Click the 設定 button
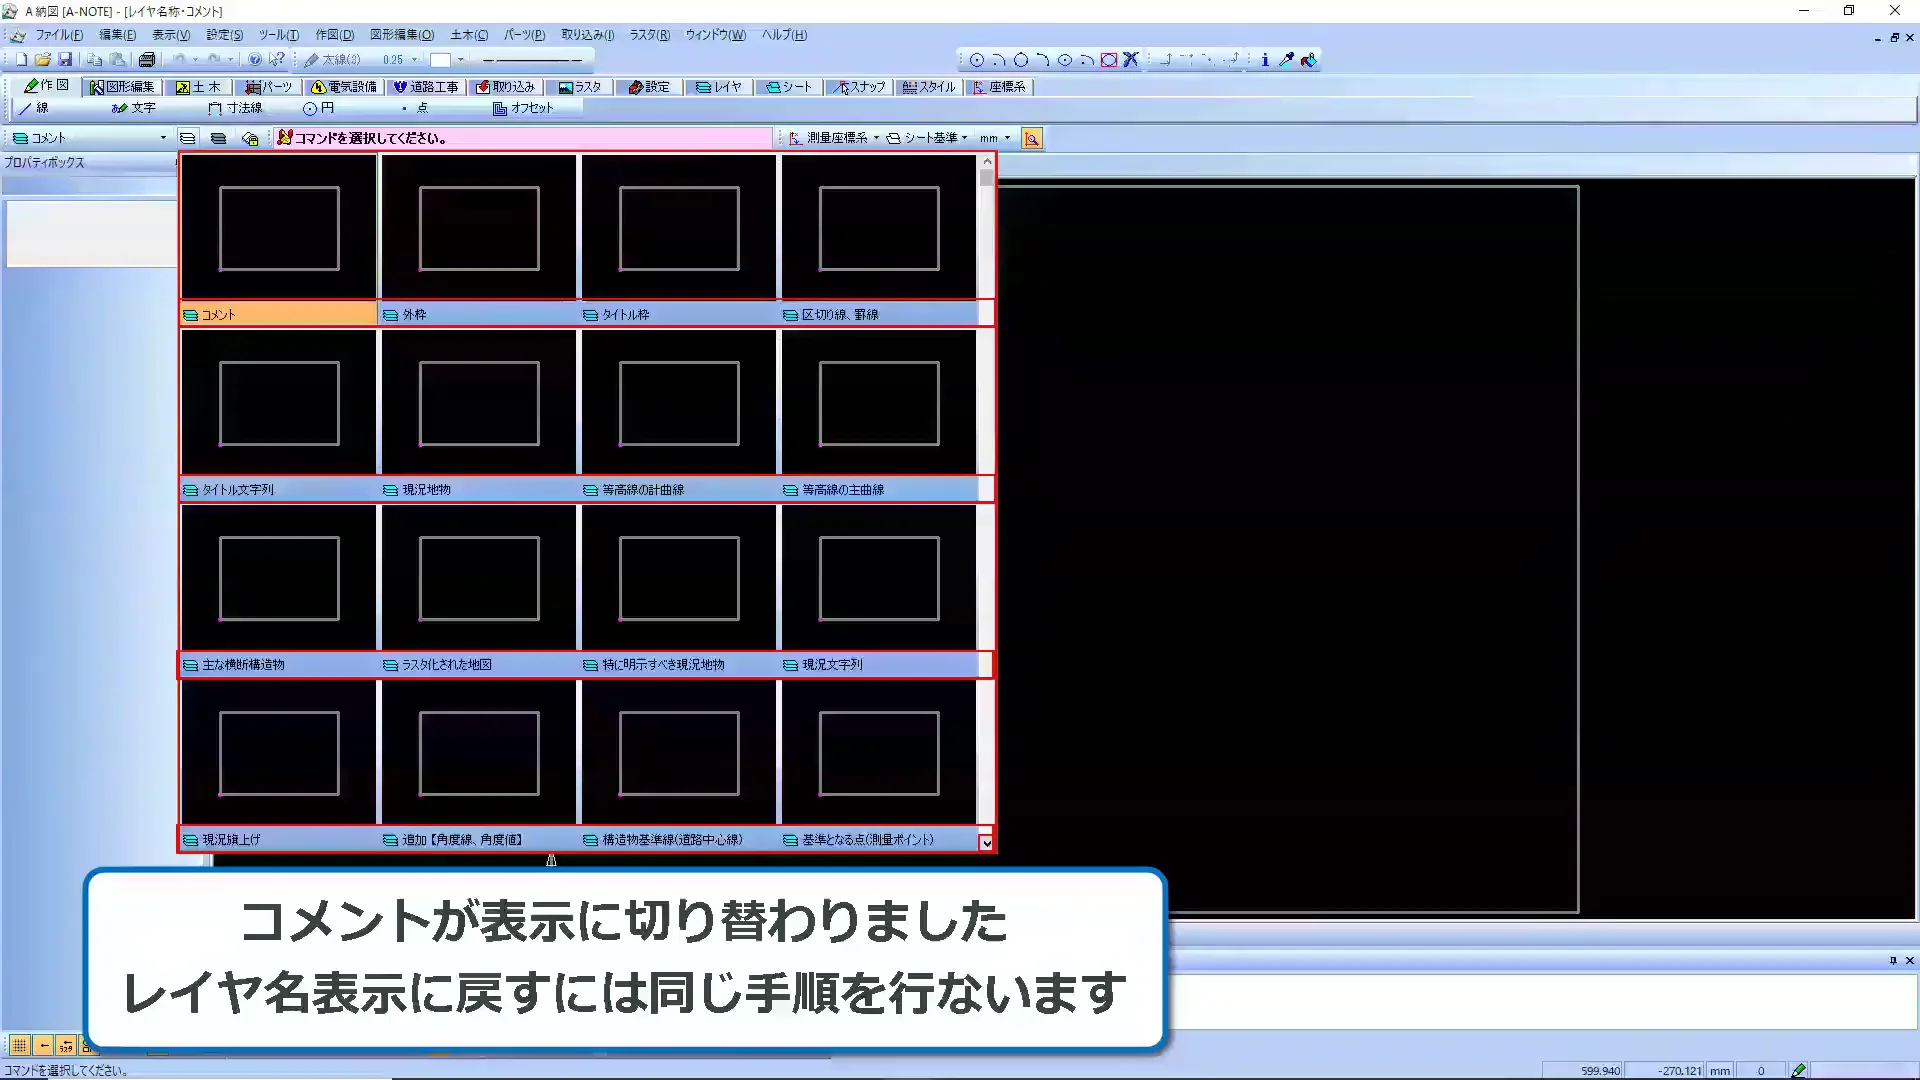 [649, 87]
